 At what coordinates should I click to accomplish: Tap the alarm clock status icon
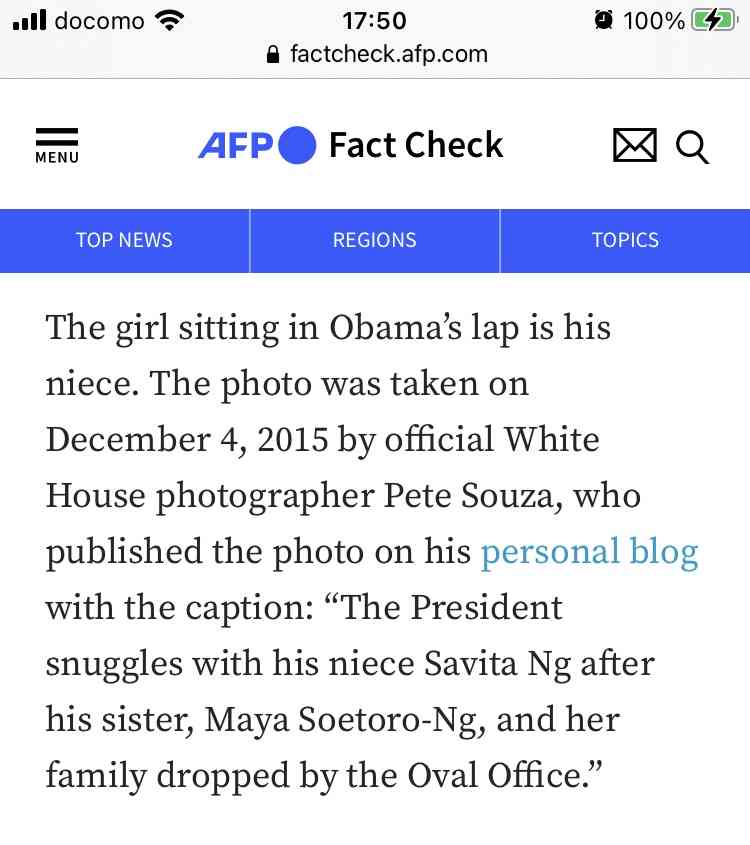(x=603, y=20)
